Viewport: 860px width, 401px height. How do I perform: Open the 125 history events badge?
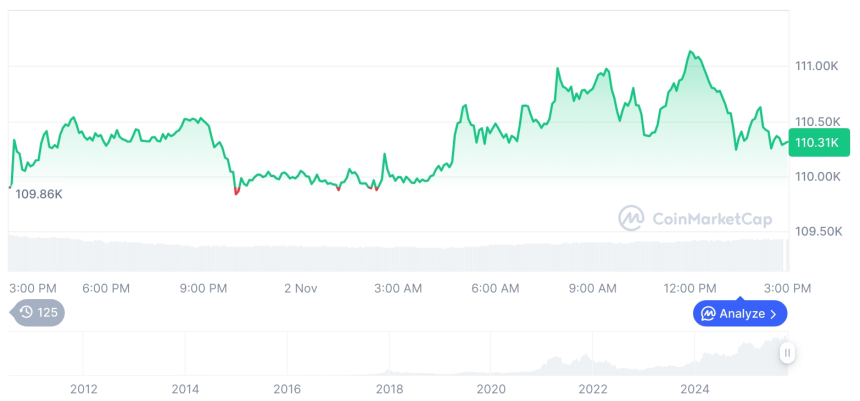pos(37,313)
